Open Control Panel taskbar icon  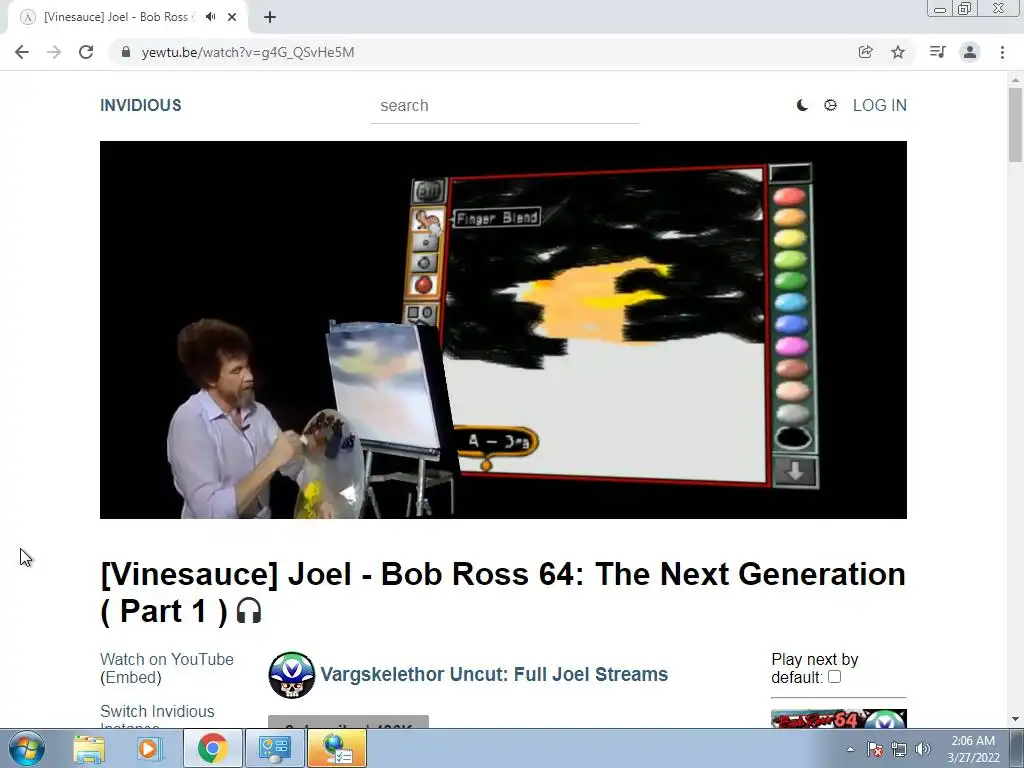pos(274,748)
